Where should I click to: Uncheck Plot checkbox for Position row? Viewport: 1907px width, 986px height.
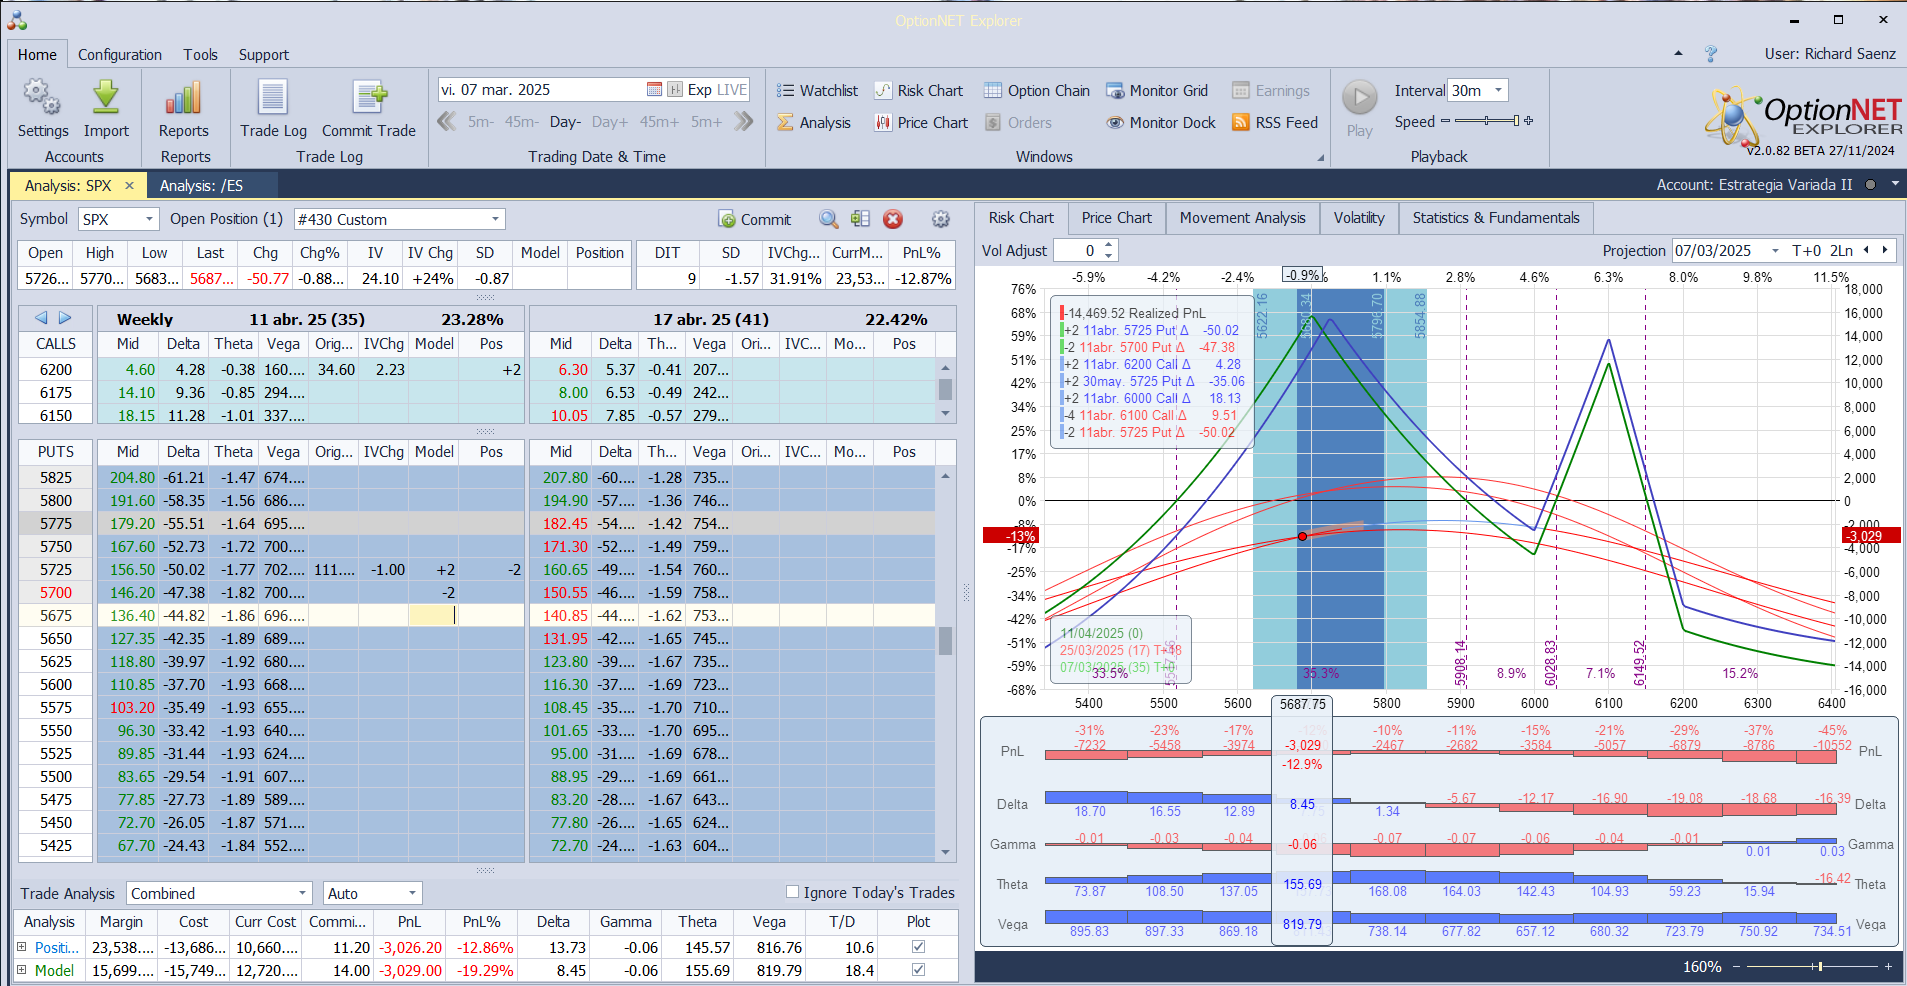pyautogui.click(x=918, y=947)
